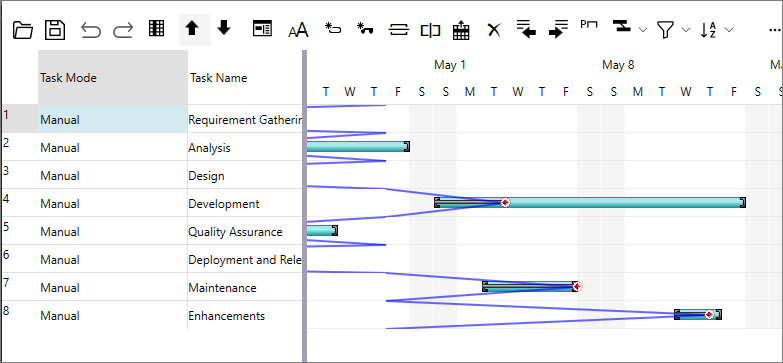
Task: Open the dropdown beside the bar style icon
Action: tap(643, 29)
